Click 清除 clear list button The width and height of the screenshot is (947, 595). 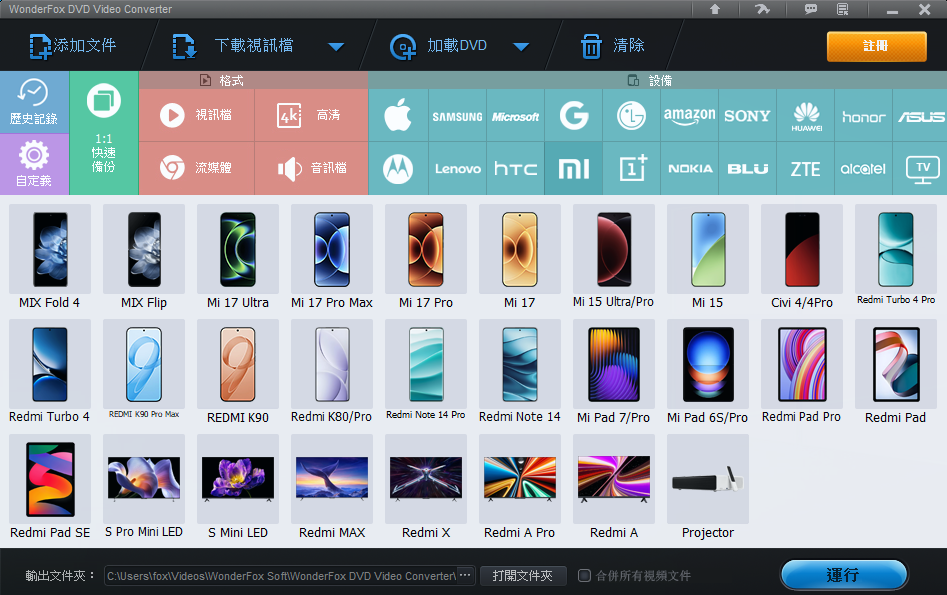612,46
